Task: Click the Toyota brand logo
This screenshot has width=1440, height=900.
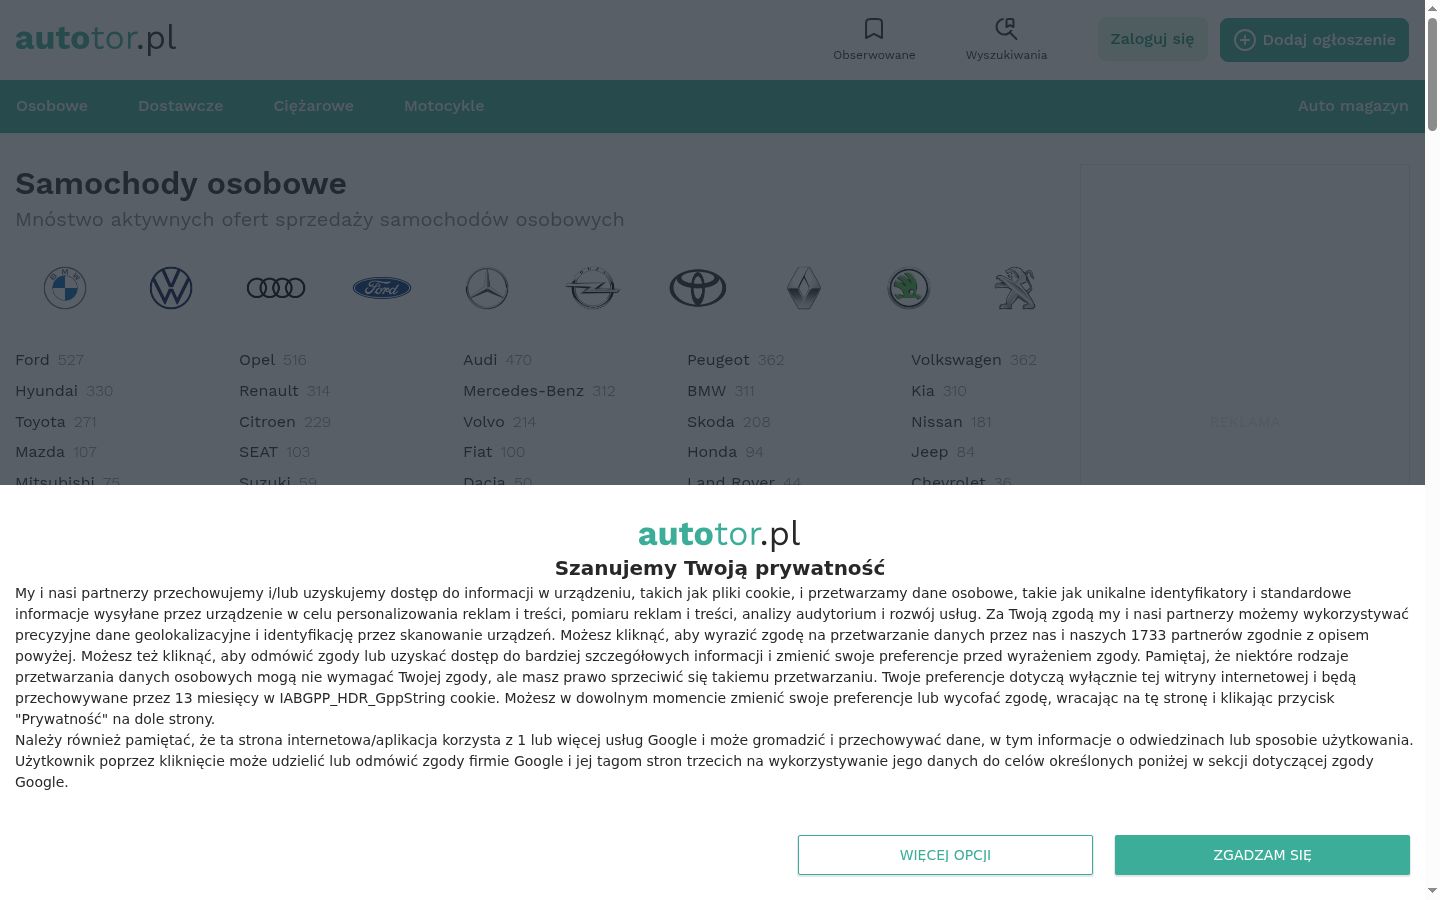Action: coord(698,288)
